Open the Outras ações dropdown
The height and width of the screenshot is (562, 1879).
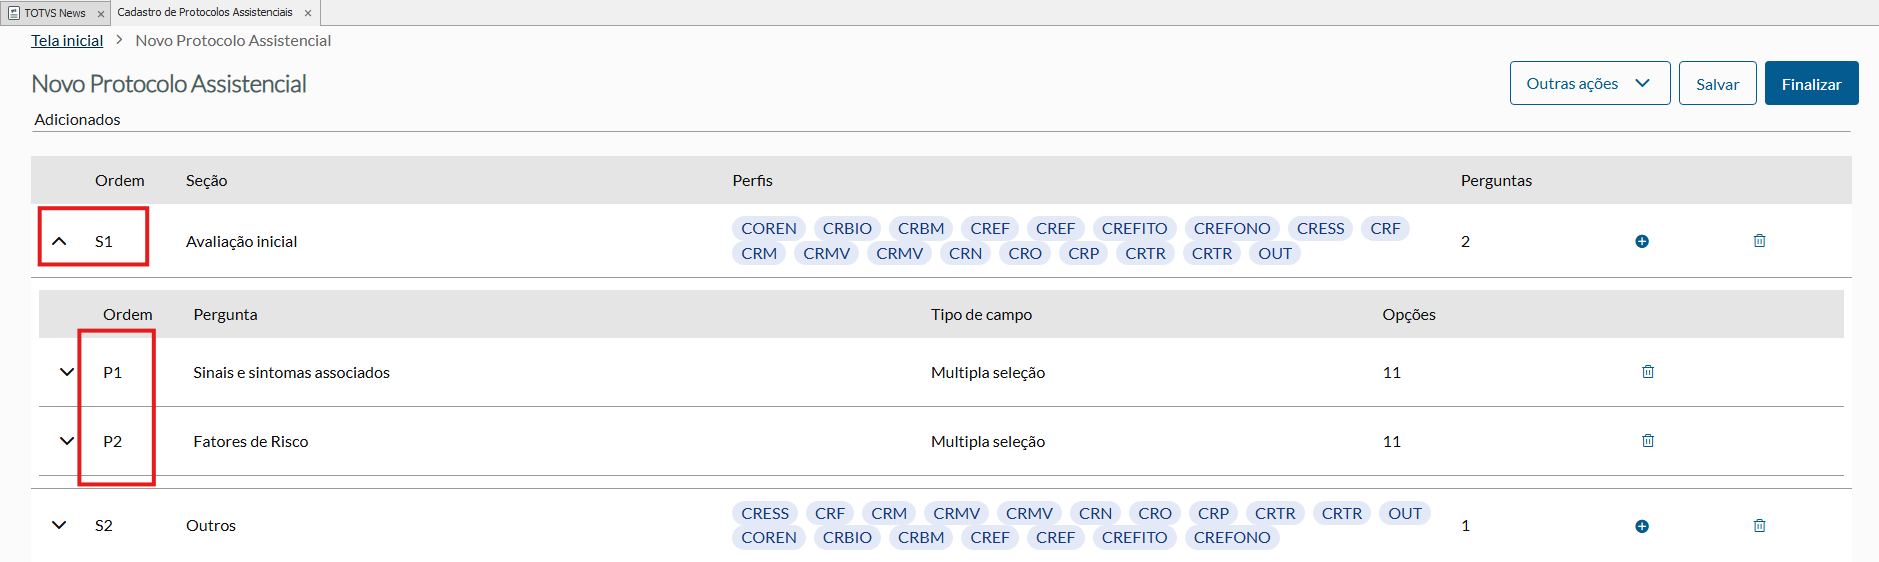(x=1589, y=83)
